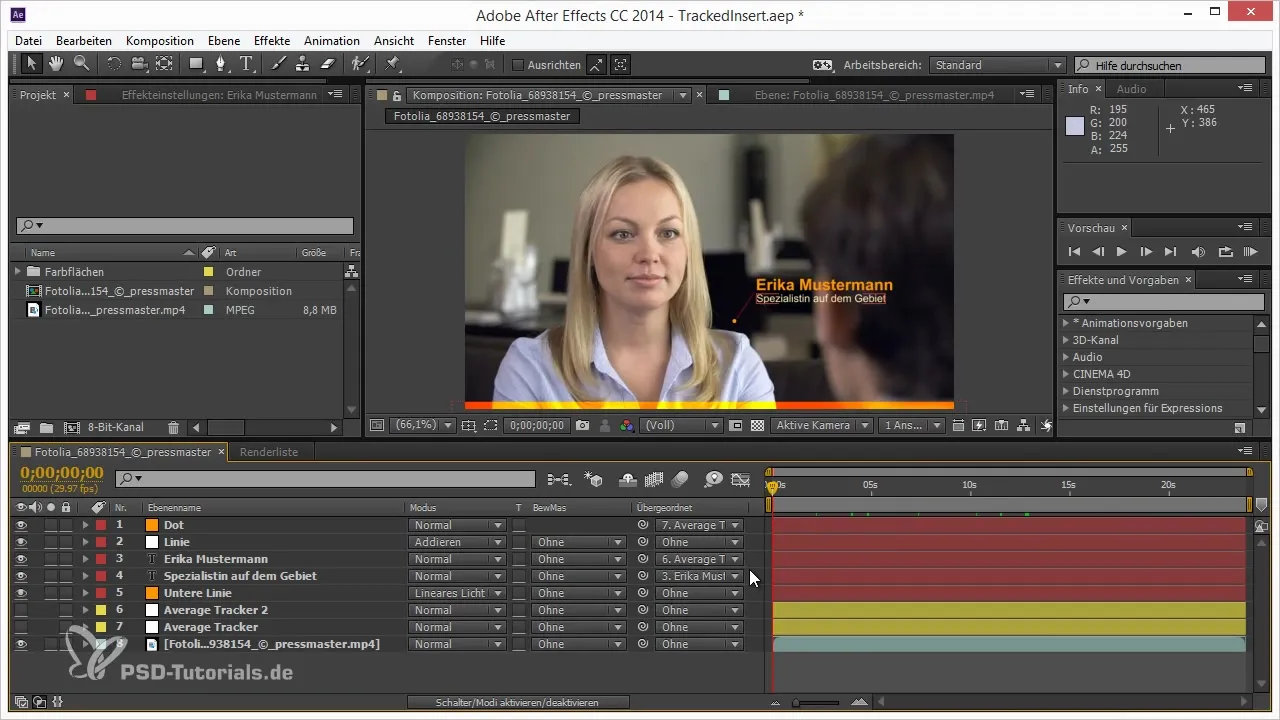Expand the Dot layer properties
Viewport: 1280px width, 720px height.
(x=85, y=525)
